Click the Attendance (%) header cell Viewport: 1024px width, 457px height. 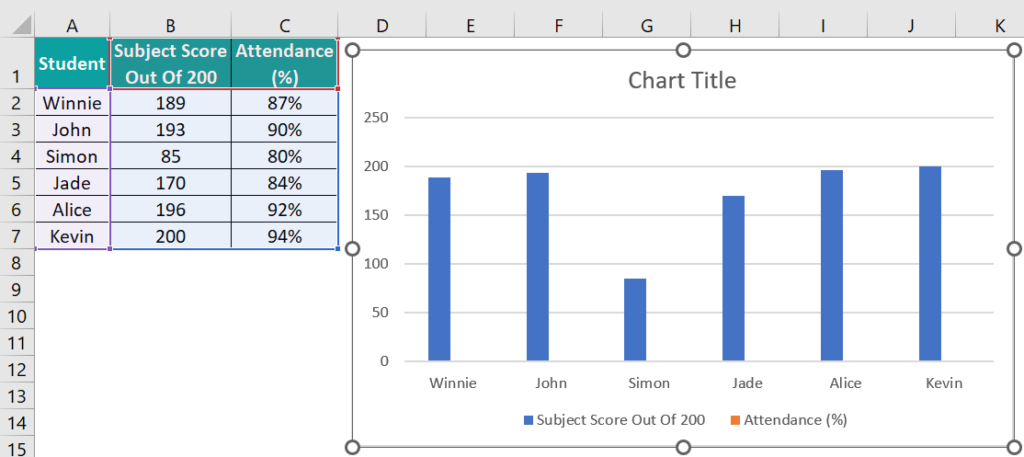[x=284, y=64]
